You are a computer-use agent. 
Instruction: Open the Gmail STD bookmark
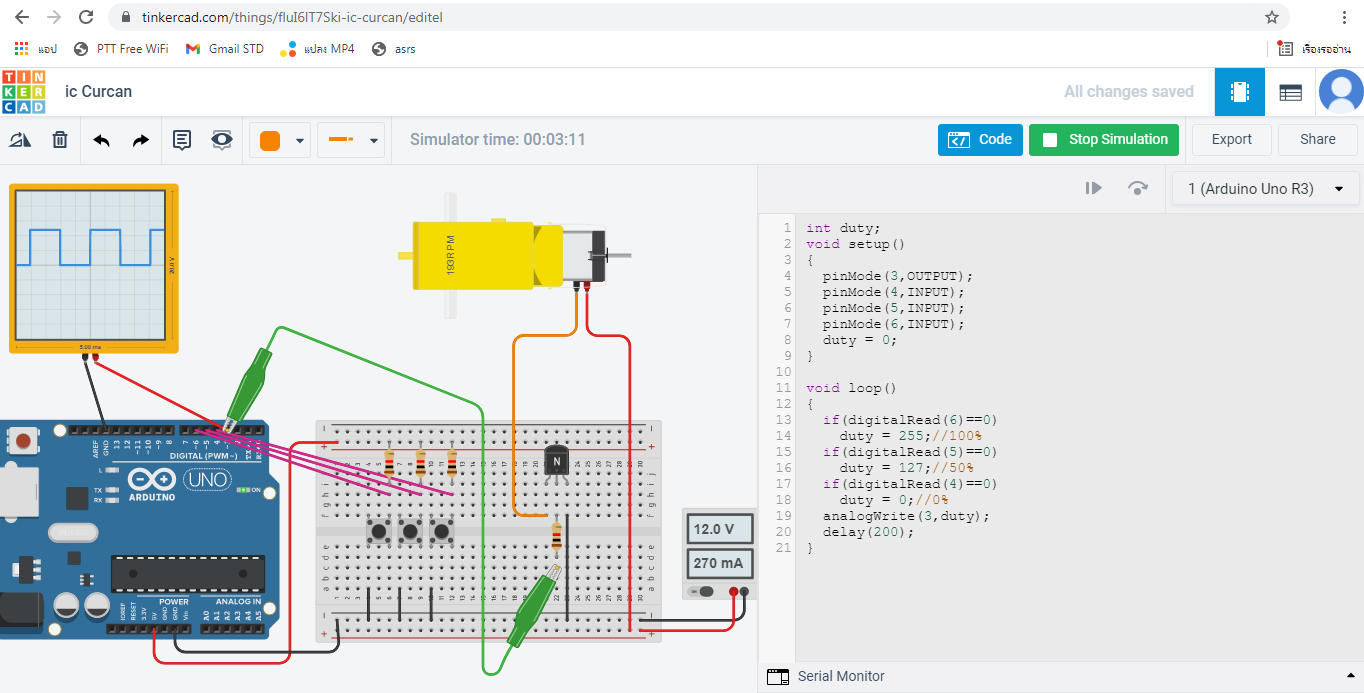225,49
